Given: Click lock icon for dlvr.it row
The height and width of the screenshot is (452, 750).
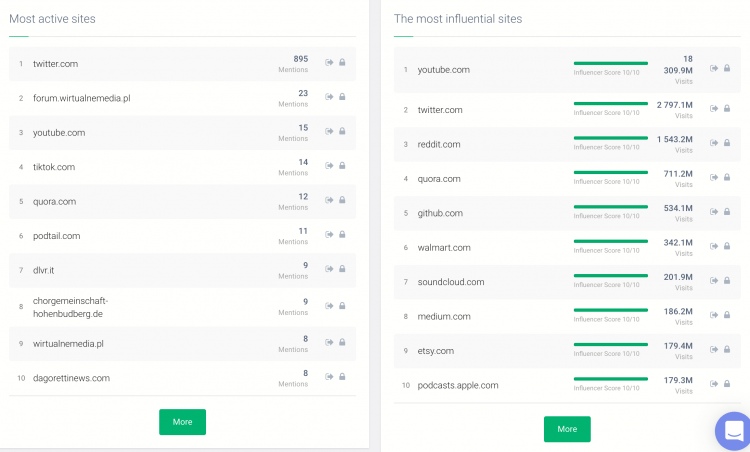Looking at the screenshot, I should pos(342,269).
